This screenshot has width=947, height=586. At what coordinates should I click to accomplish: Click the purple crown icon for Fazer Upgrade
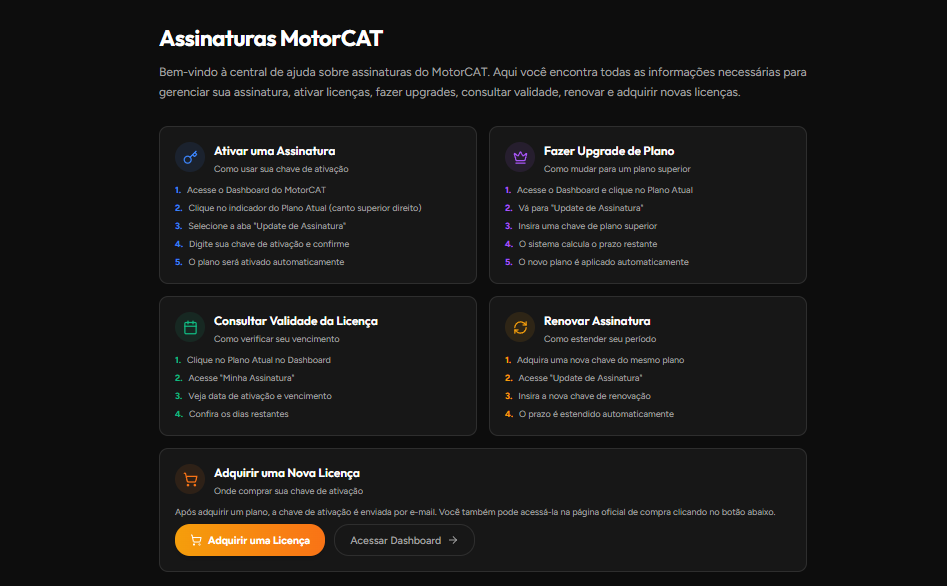pos(520,158)
